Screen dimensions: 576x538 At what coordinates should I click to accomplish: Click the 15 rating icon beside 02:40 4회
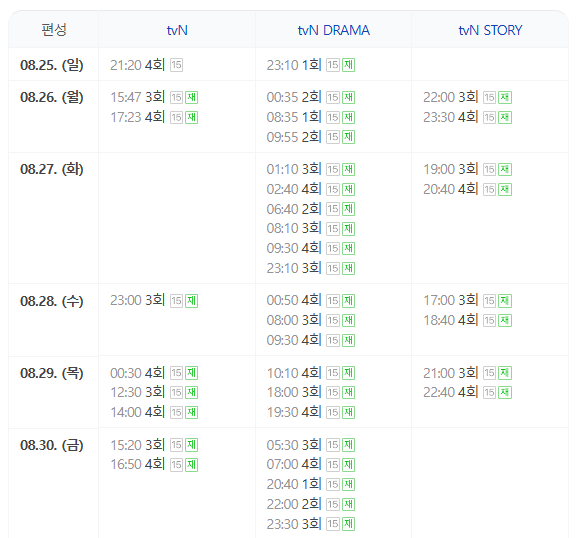click(x=333, y=189)
